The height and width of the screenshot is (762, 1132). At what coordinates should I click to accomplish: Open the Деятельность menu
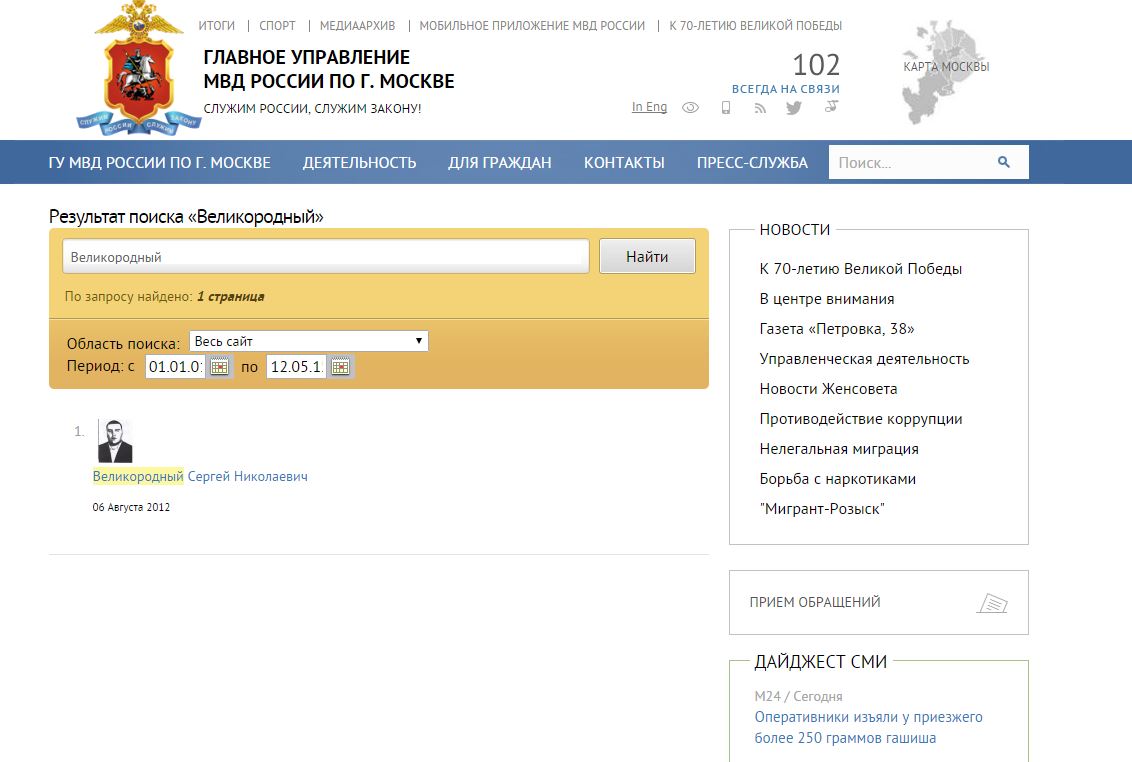click(360, 163)
